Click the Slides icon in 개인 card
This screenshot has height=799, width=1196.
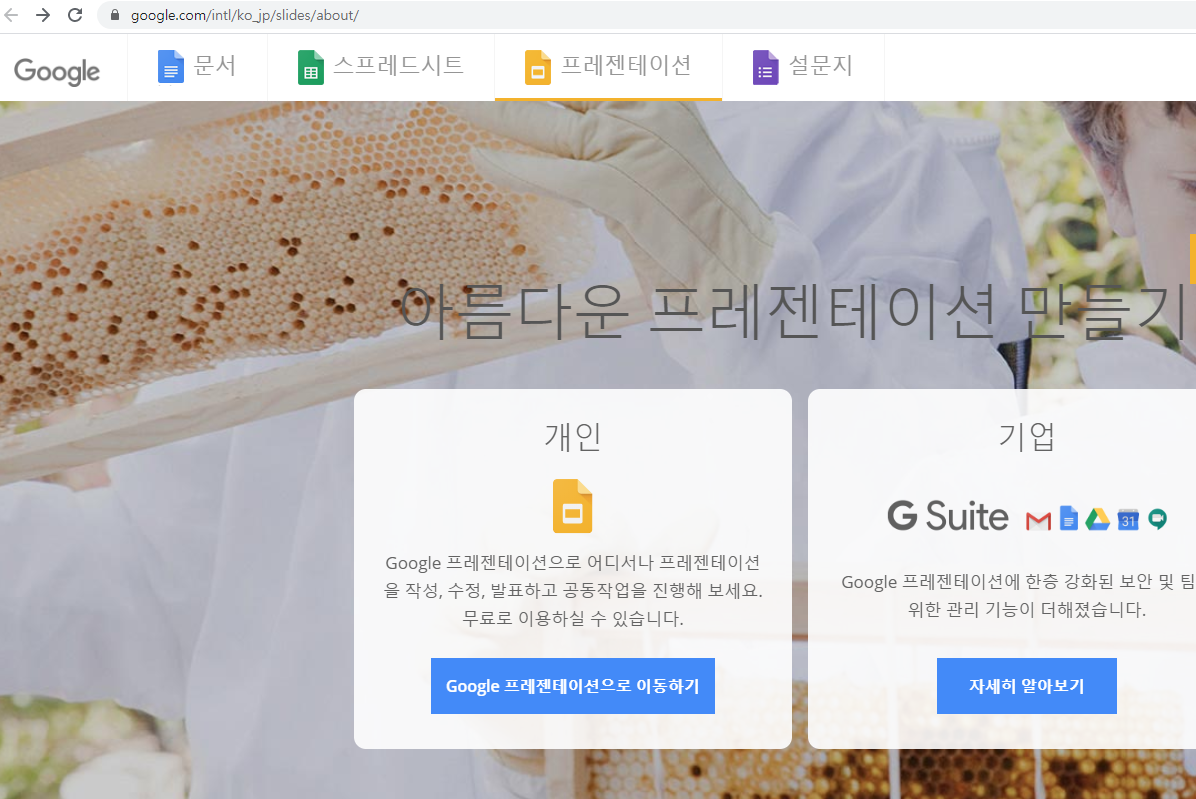pos(573,505)
